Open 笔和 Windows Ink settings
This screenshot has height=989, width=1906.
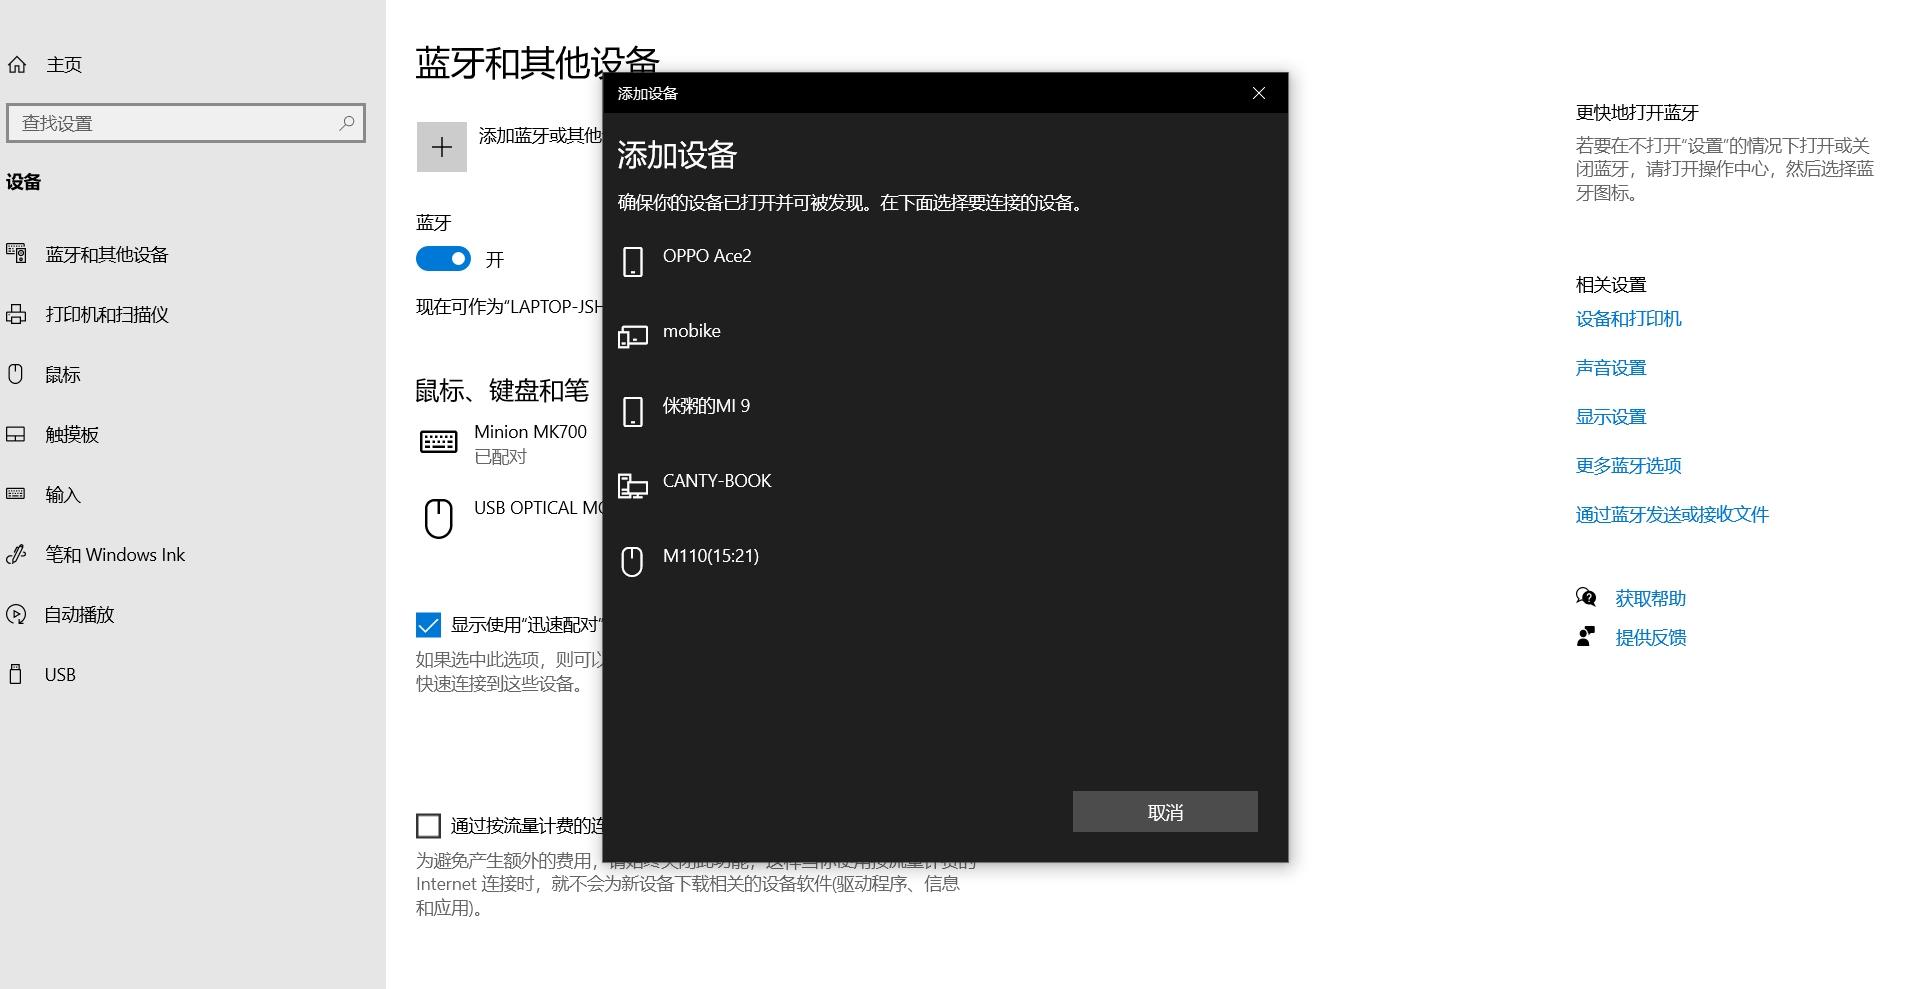tap(114, 554)
